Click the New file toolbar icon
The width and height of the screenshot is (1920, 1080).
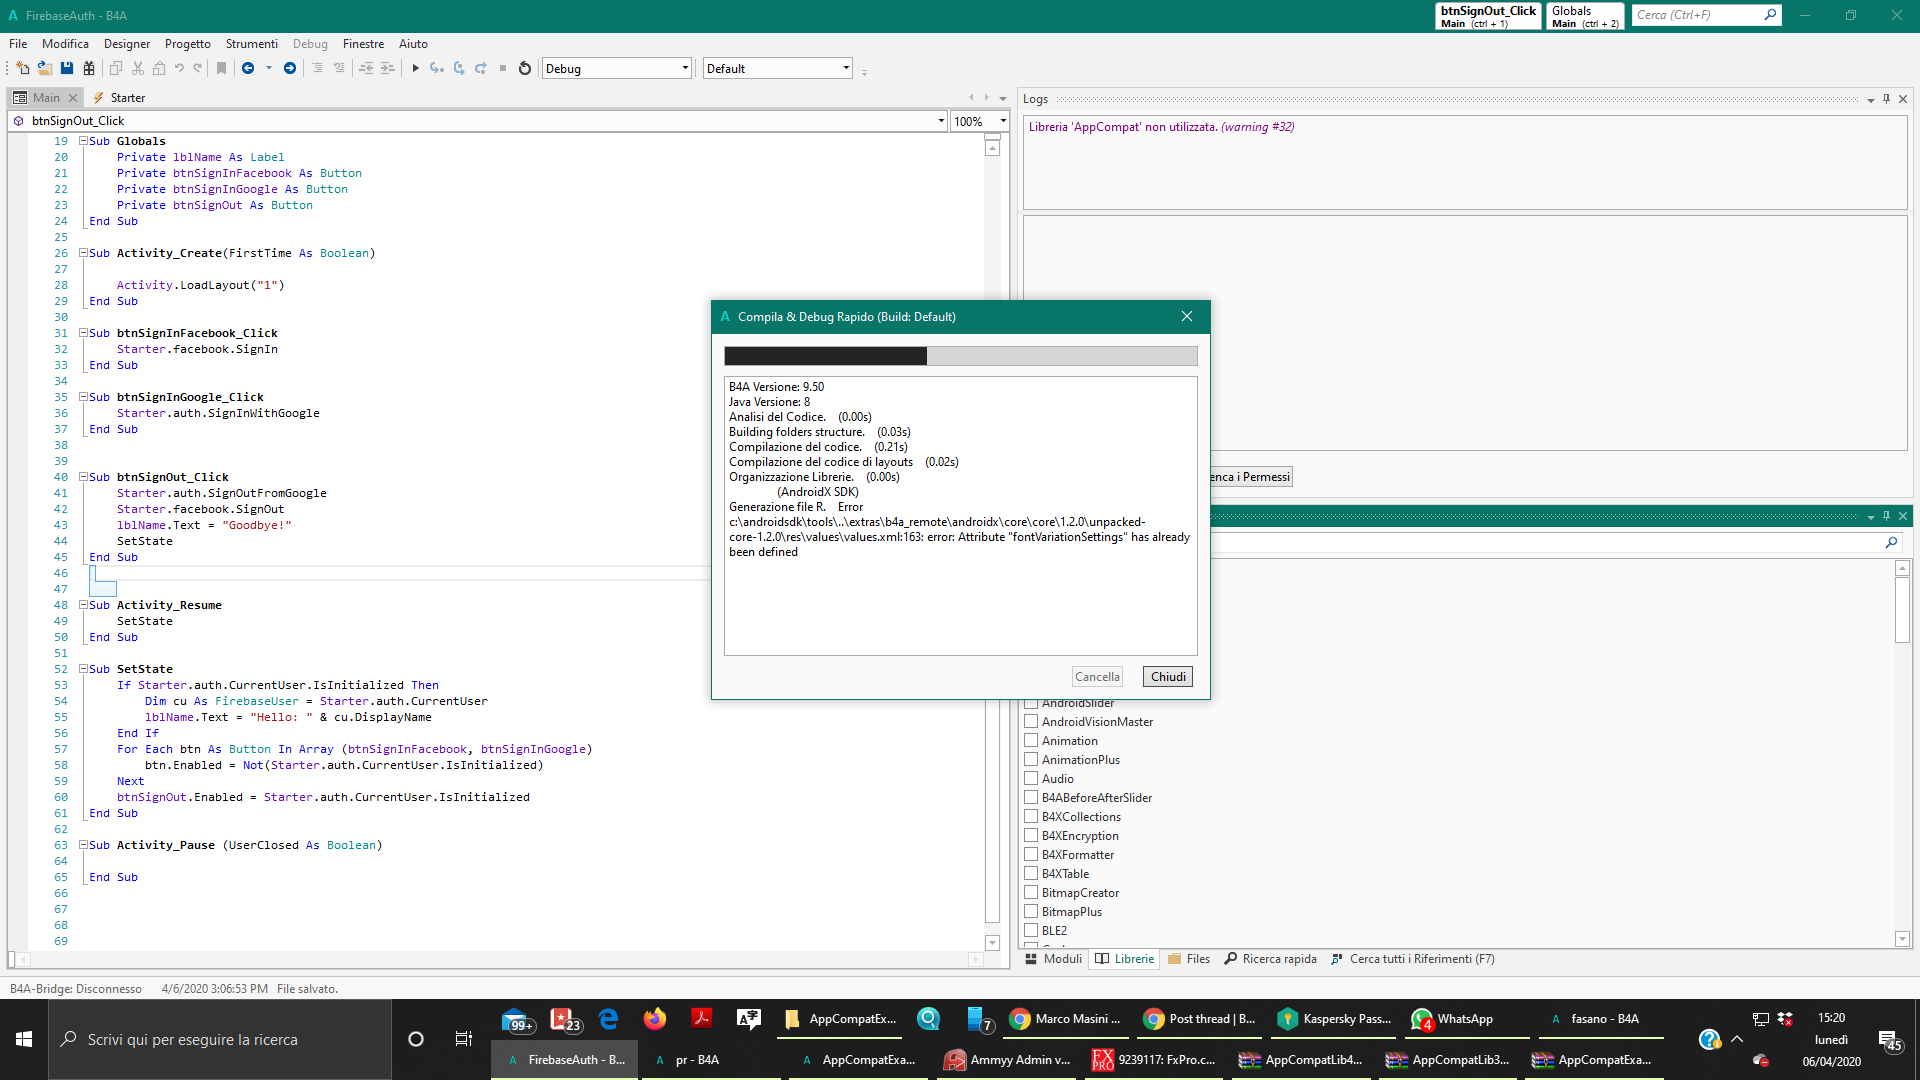click(22, 68)
